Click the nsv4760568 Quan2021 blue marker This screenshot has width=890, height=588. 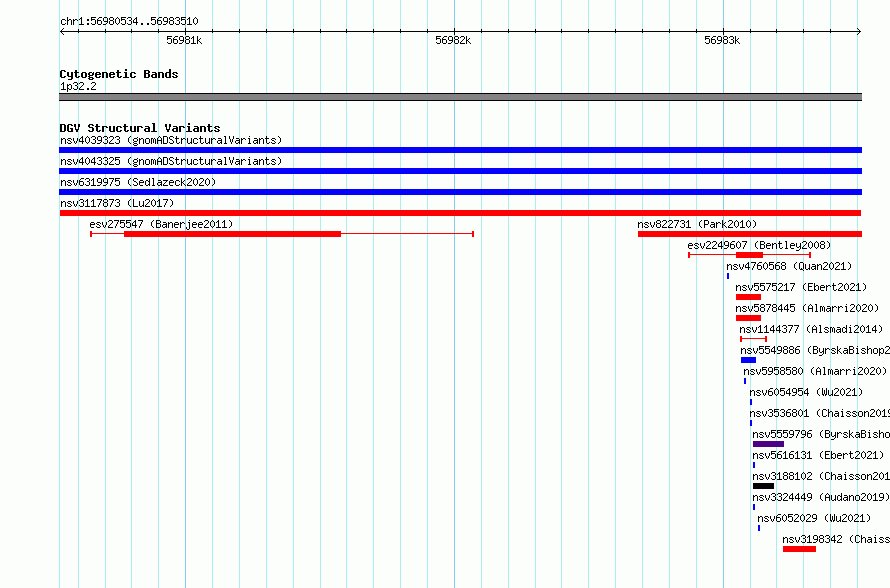point(728,276)
